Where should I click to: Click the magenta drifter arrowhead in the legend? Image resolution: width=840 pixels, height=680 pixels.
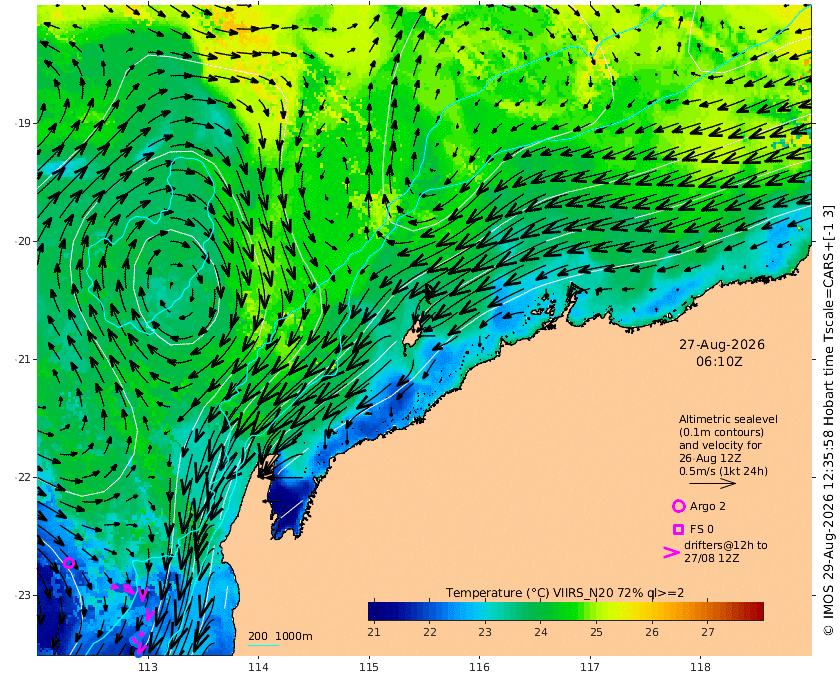pos(671,552)
